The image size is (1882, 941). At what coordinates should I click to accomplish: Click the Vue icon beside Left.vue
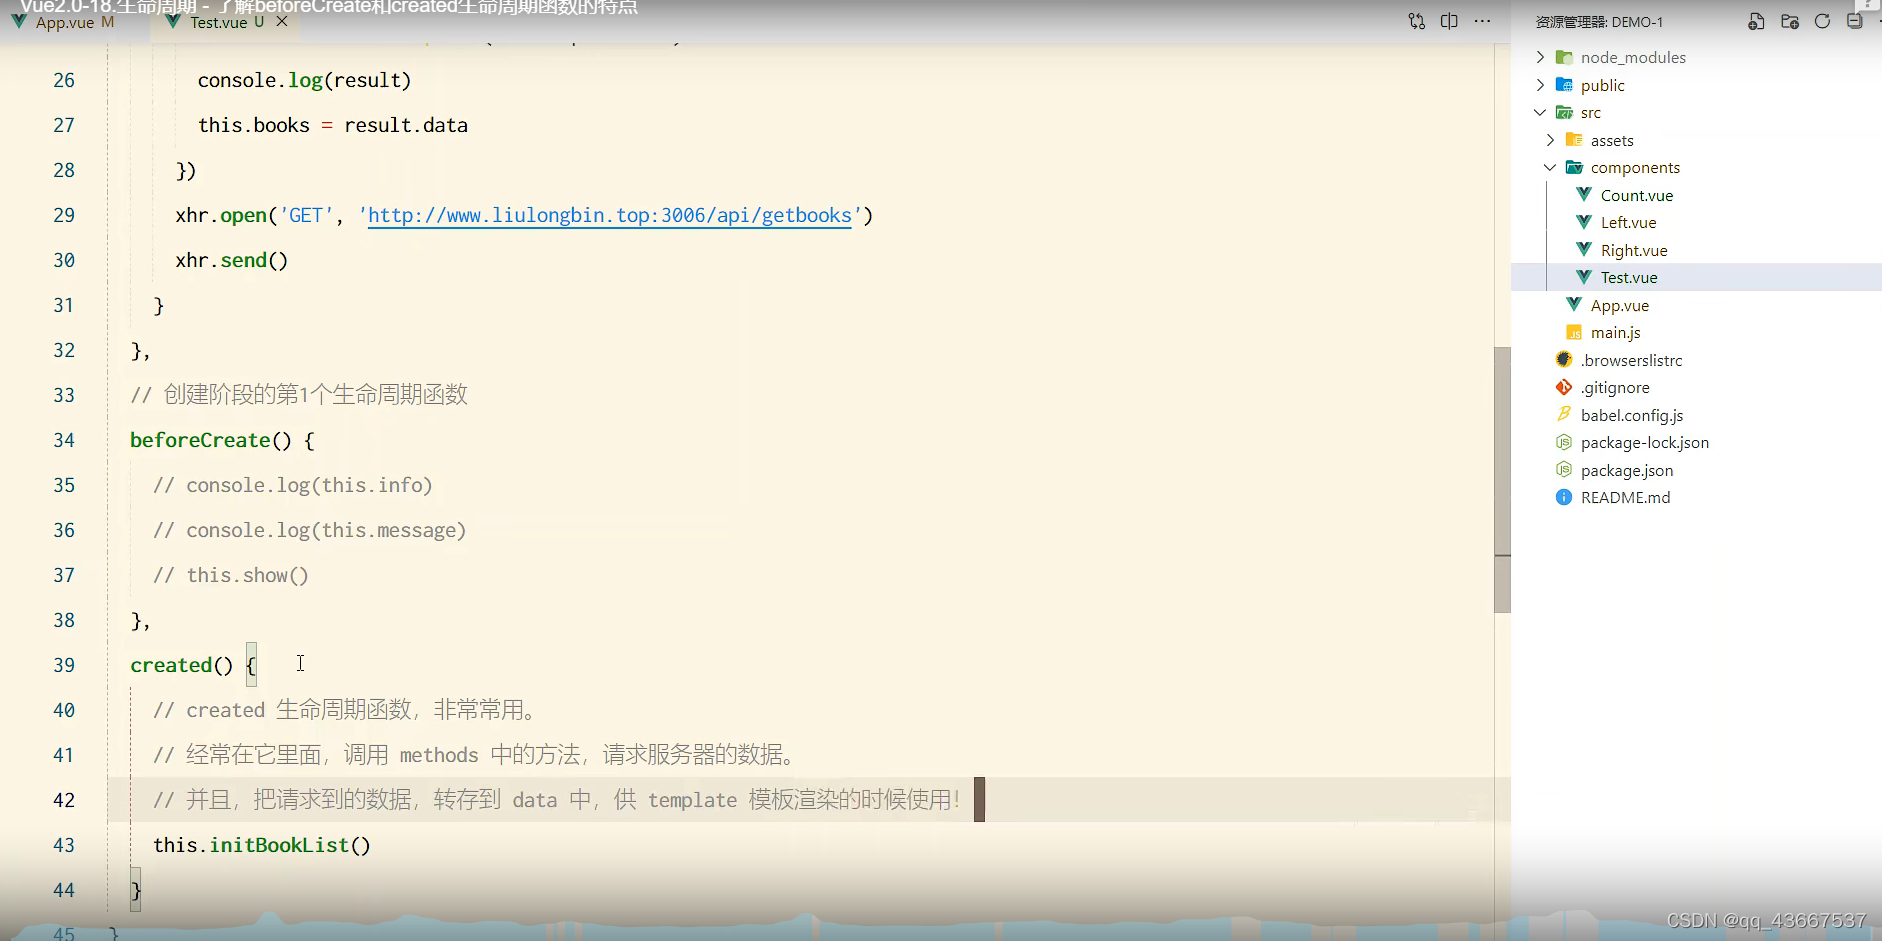tap(1584, 221)
